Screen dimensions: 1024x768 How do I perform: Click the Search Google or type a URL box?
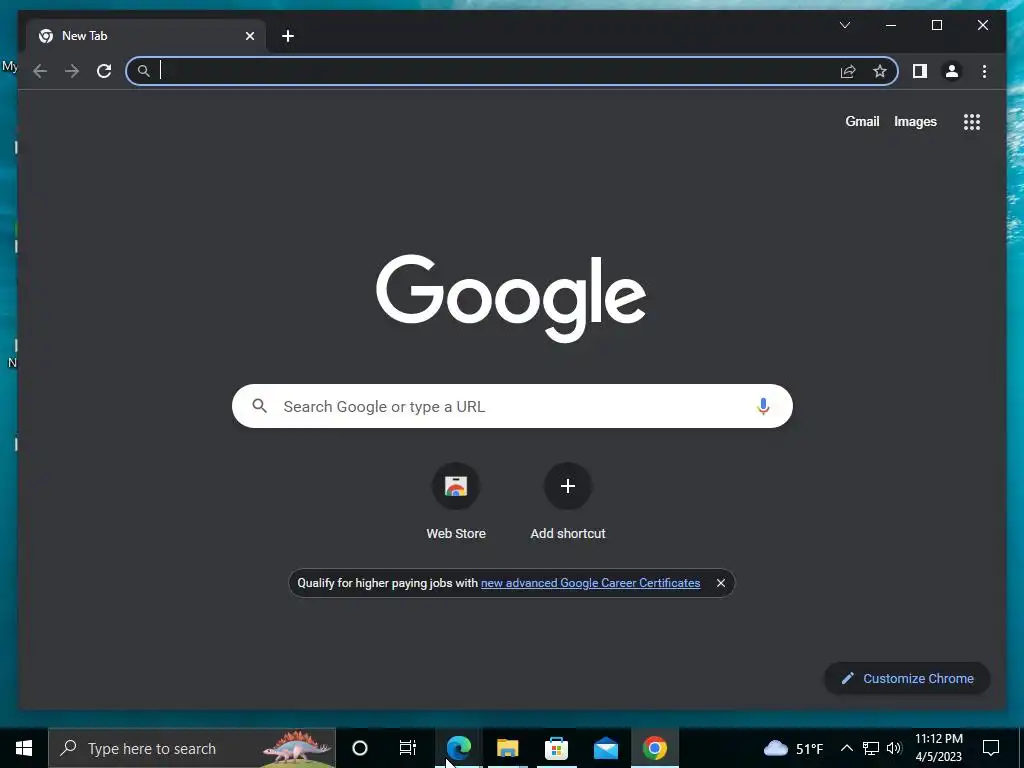(x=512, y=406)
